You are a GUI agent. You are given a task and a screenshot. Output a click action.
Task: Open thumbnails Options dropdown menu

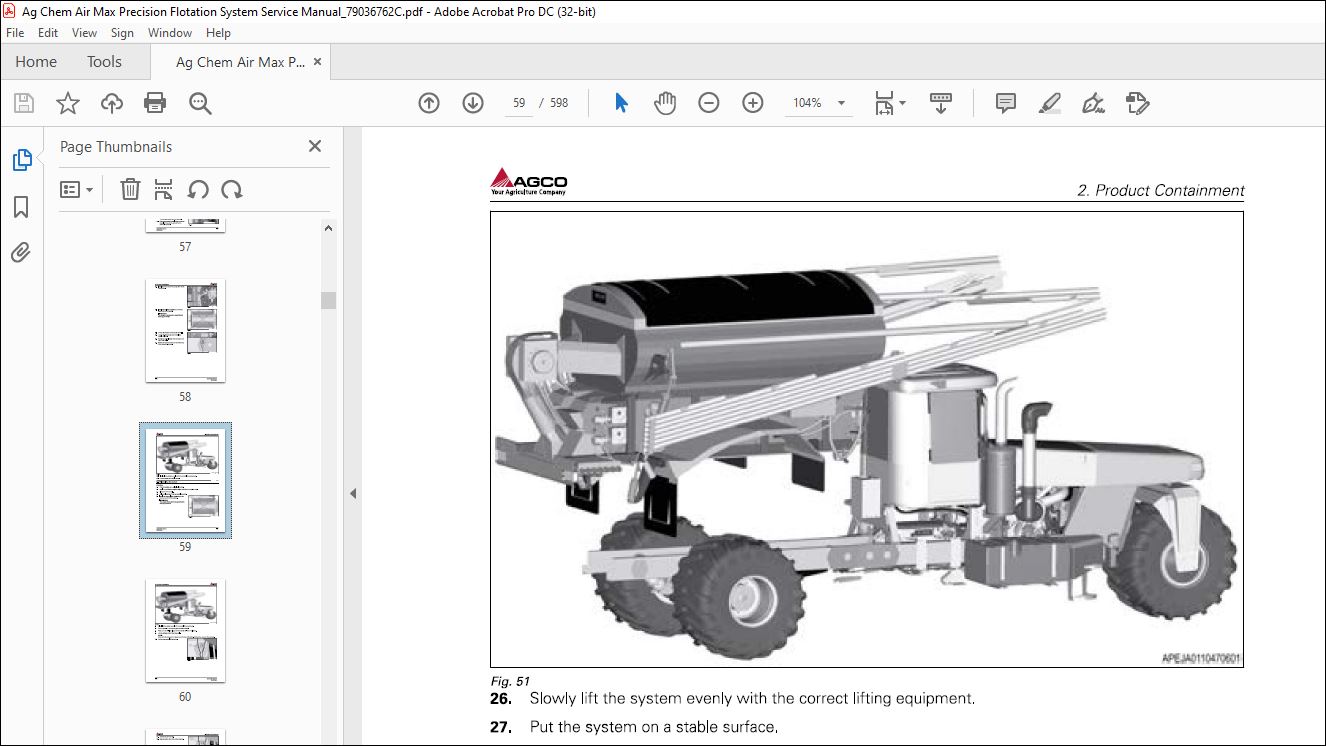(77, 189)
